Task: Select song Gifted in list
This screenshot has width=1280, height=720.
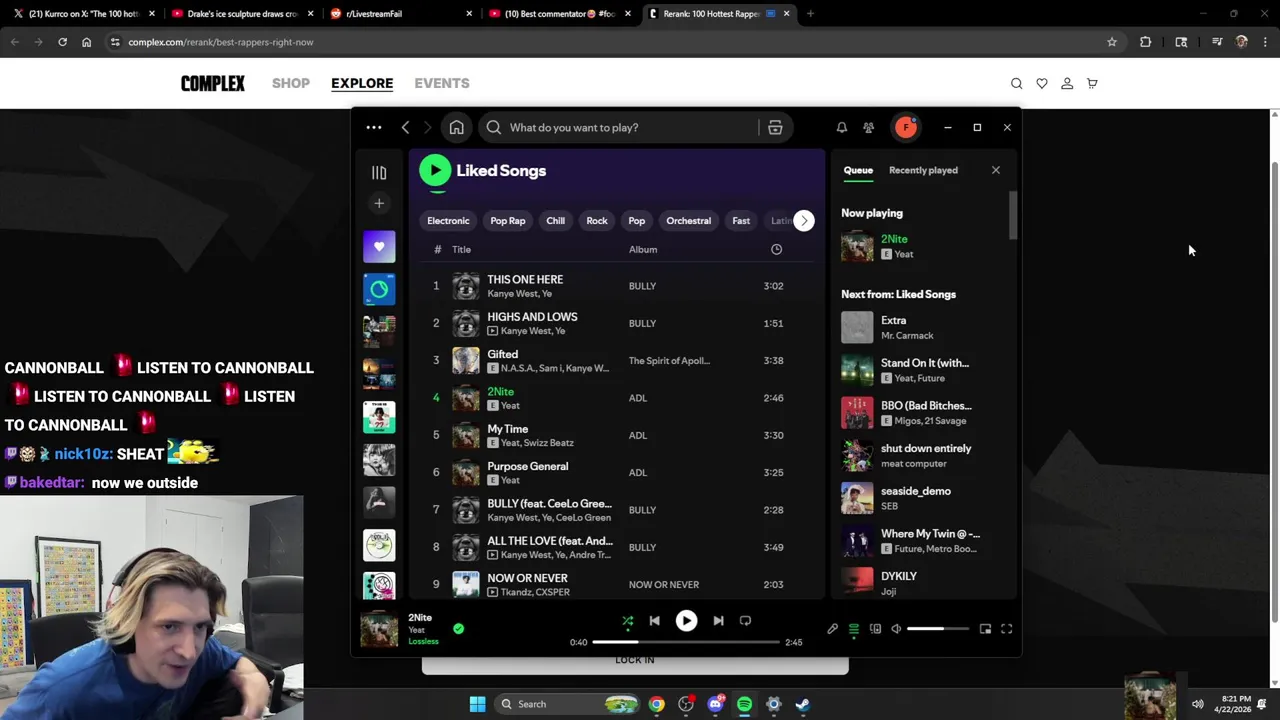Action: pos(619,361)
